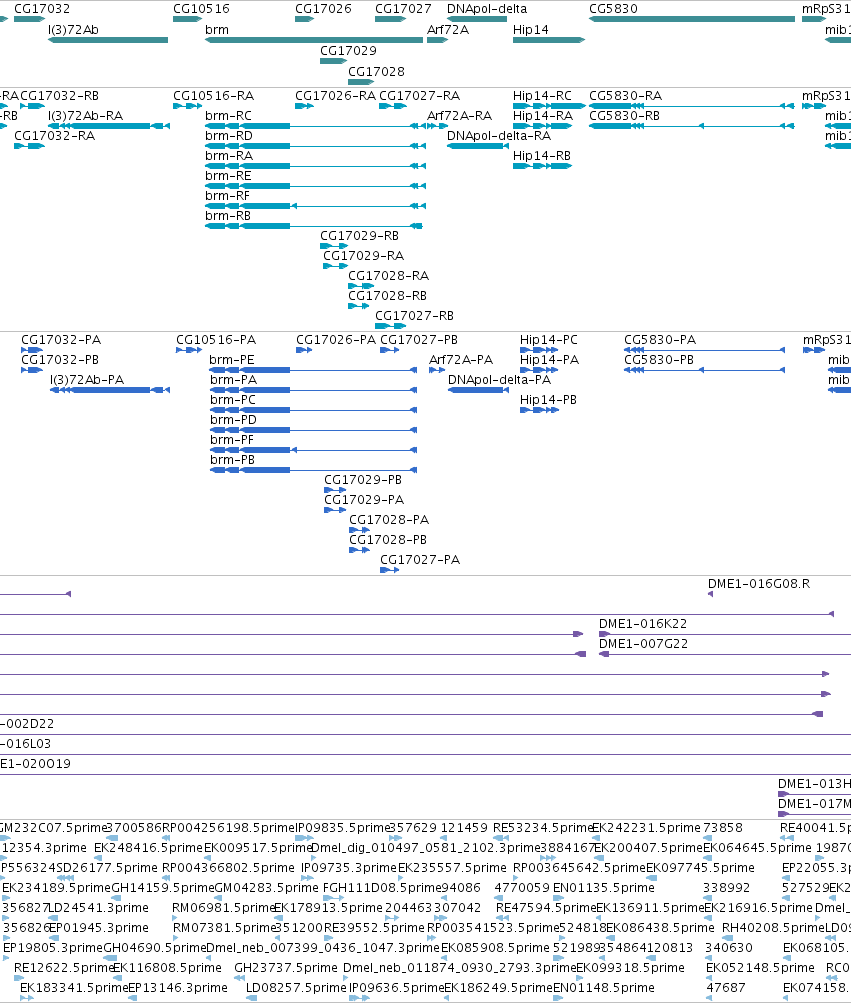Viewport: 851px width, 1003px height.
Task: Select the CG17029-PB protein label
Action: (x=363, y=480)
